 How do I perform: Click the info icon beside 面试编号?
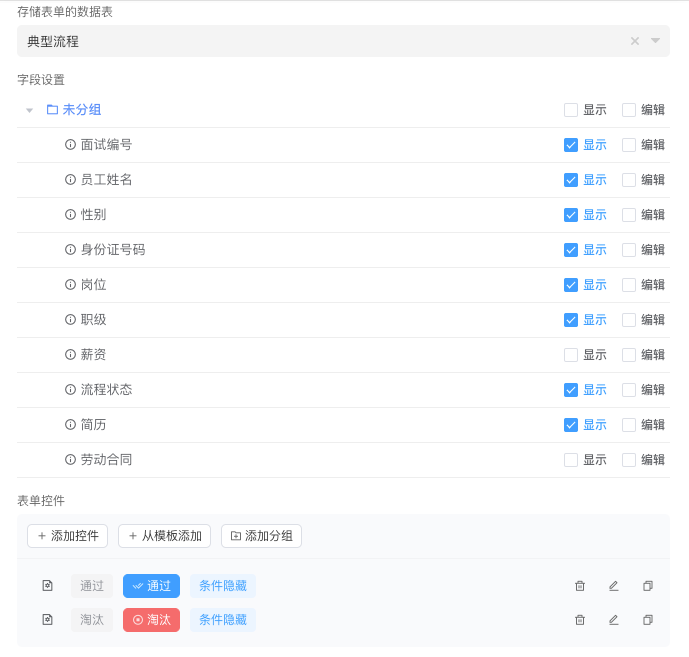[x=71, y=145]
